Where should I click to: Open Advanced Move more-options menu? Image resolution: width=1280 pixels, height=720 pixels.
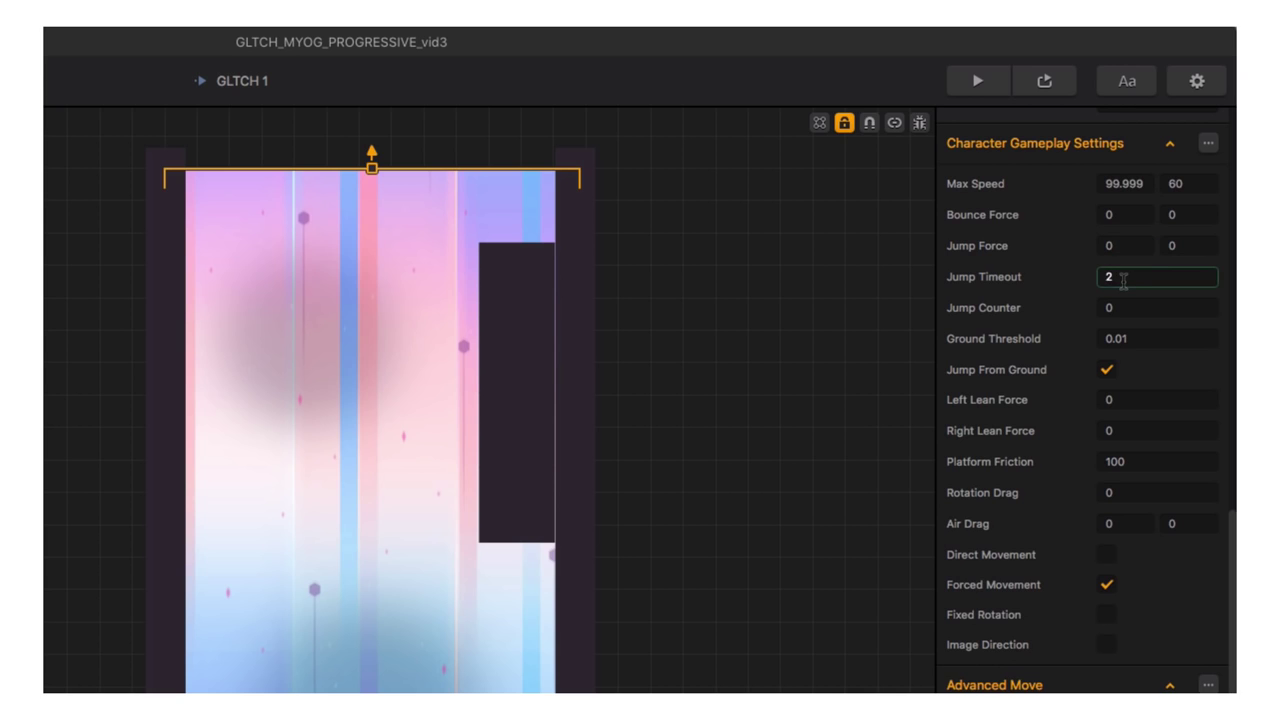(x=1208, y=685)
